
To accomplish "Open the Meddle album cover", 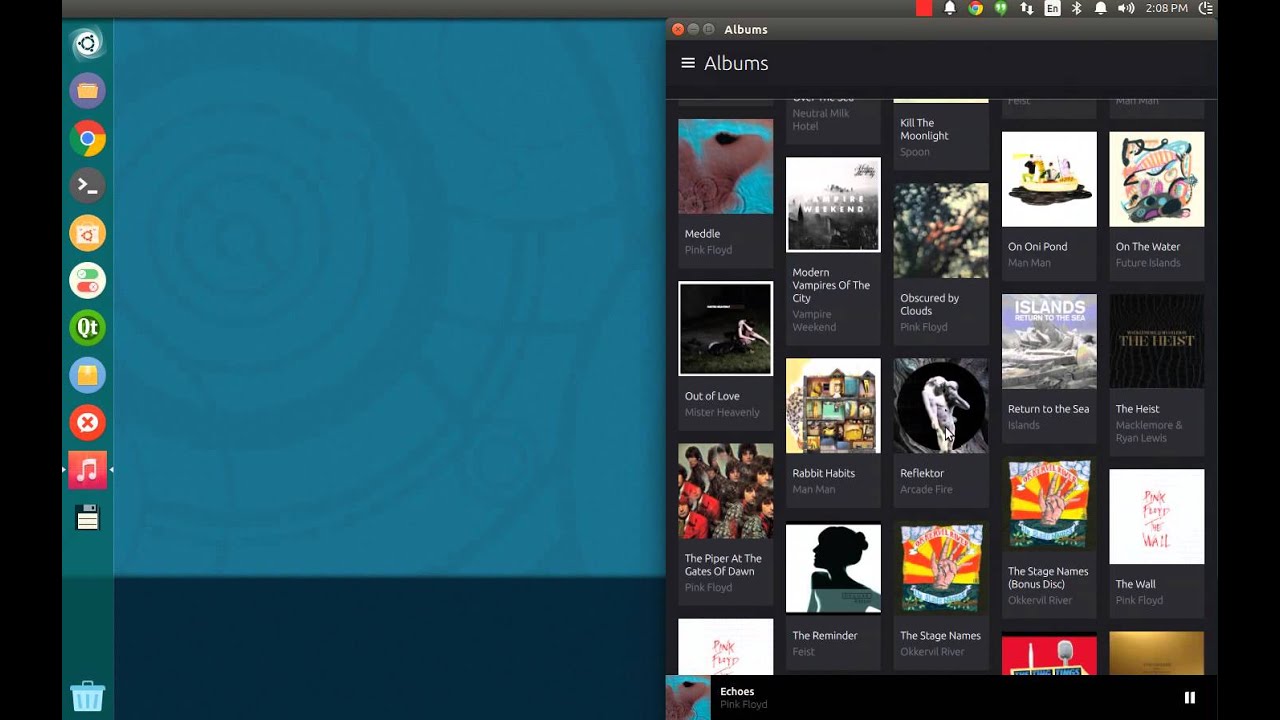I will 726,166.
